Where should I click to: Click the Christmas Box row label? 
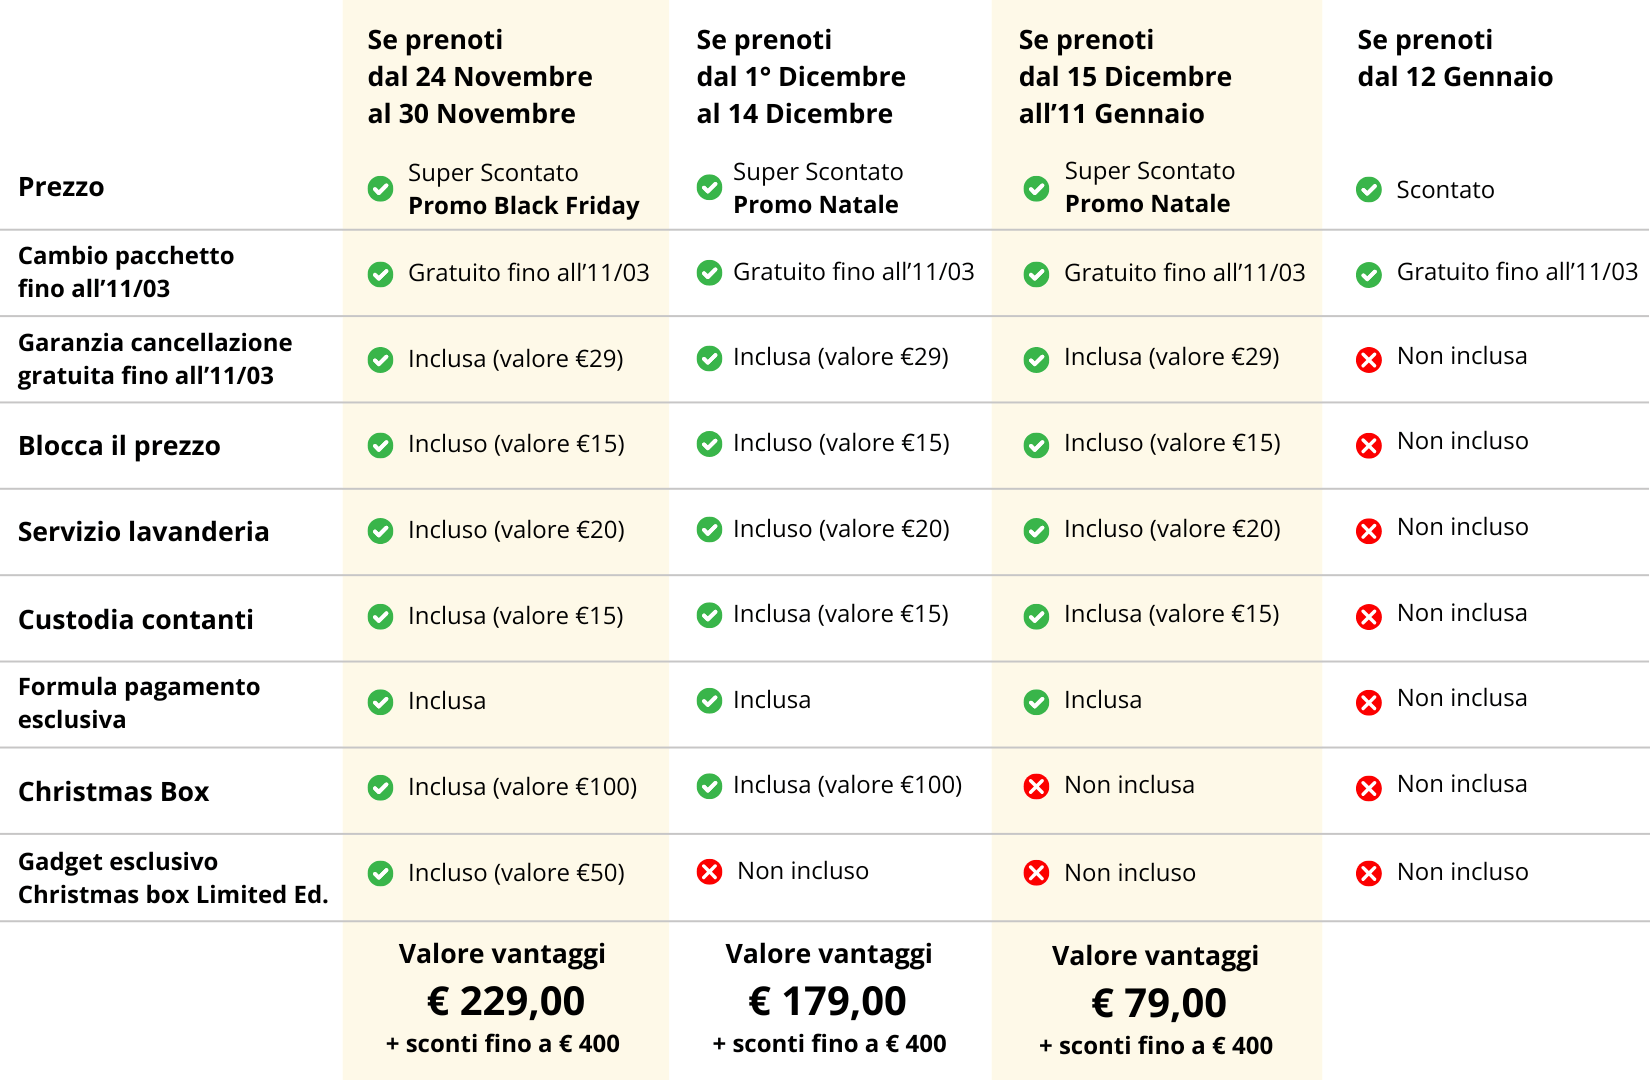(114, 792)
